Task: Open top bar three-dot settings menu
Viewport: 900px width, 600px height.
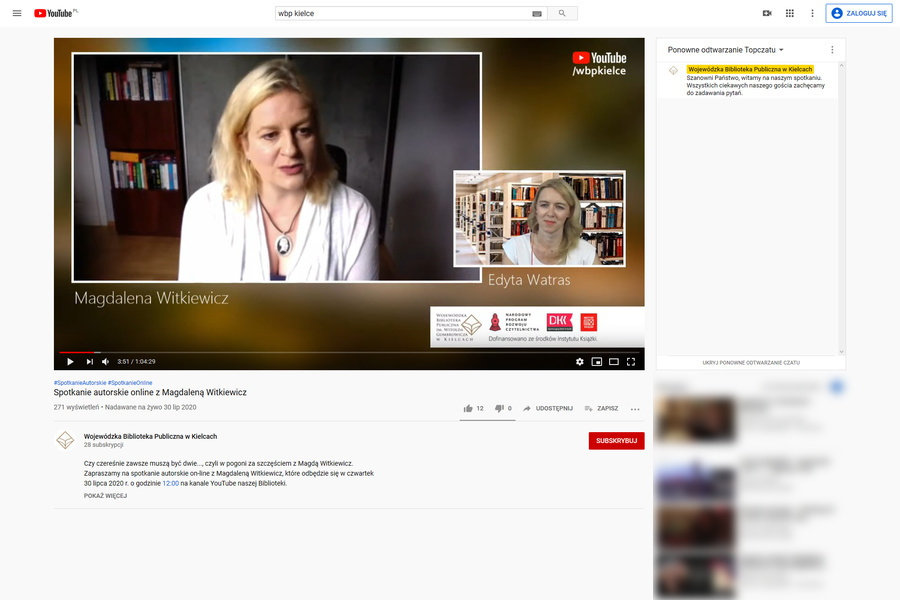Action: pyautogui.click(x=812, y=13)
